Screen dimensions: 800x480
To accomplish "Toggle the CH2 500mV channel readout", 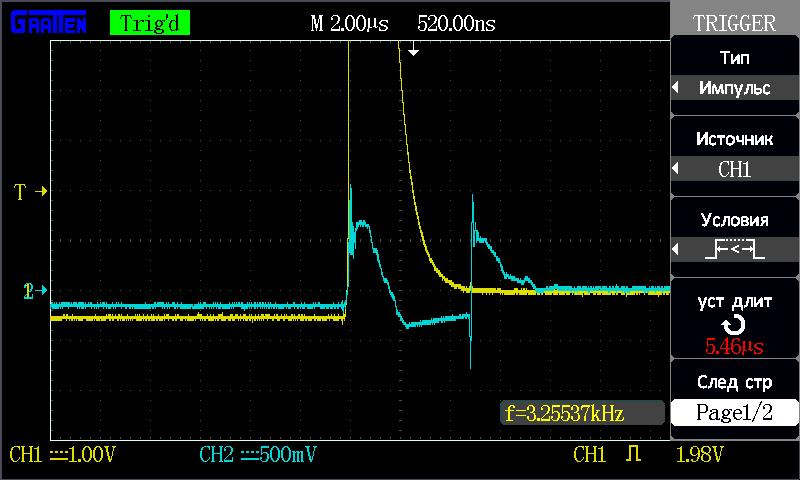I will point(258,456).
